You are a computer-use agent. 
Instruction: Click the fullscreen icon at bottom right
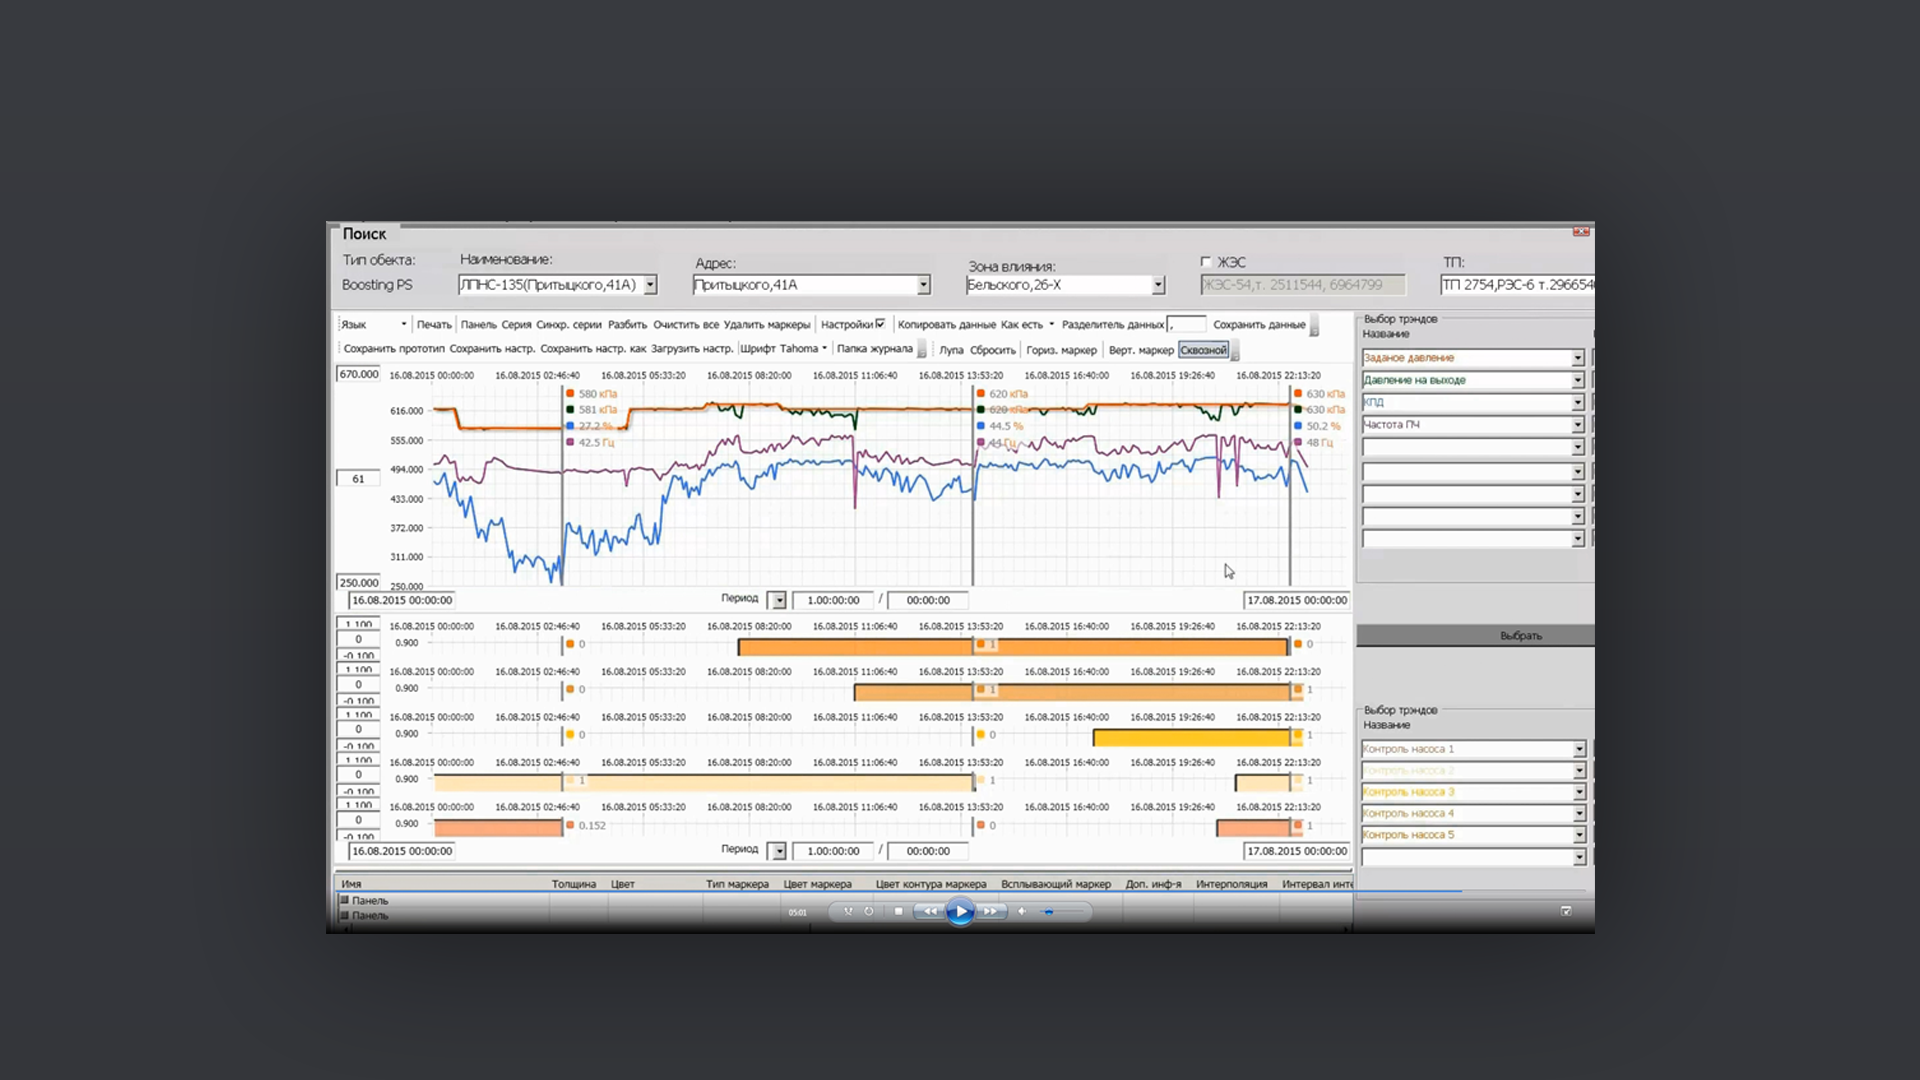pos(1566,911)
